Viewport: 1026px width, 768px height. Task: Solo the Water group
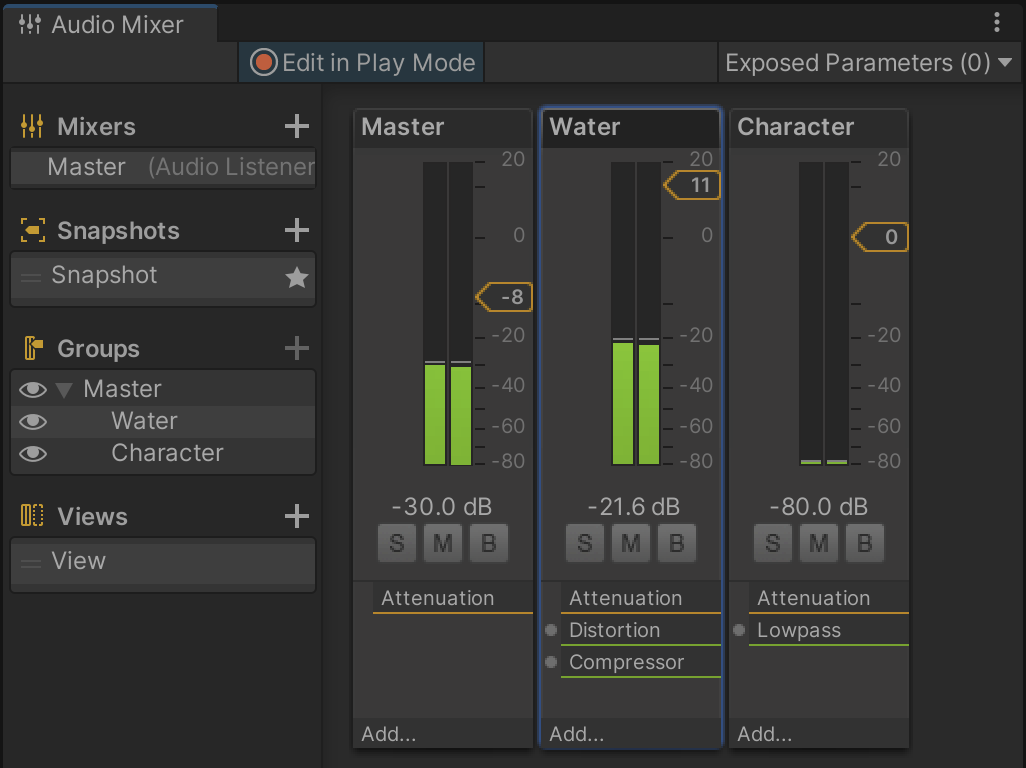pos(585,544)
